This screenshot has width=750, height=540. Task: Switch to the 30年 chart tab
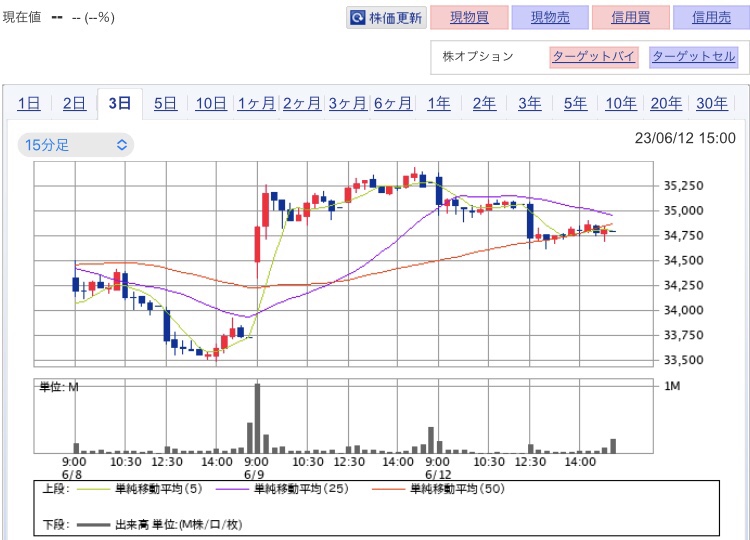point(712,103)
